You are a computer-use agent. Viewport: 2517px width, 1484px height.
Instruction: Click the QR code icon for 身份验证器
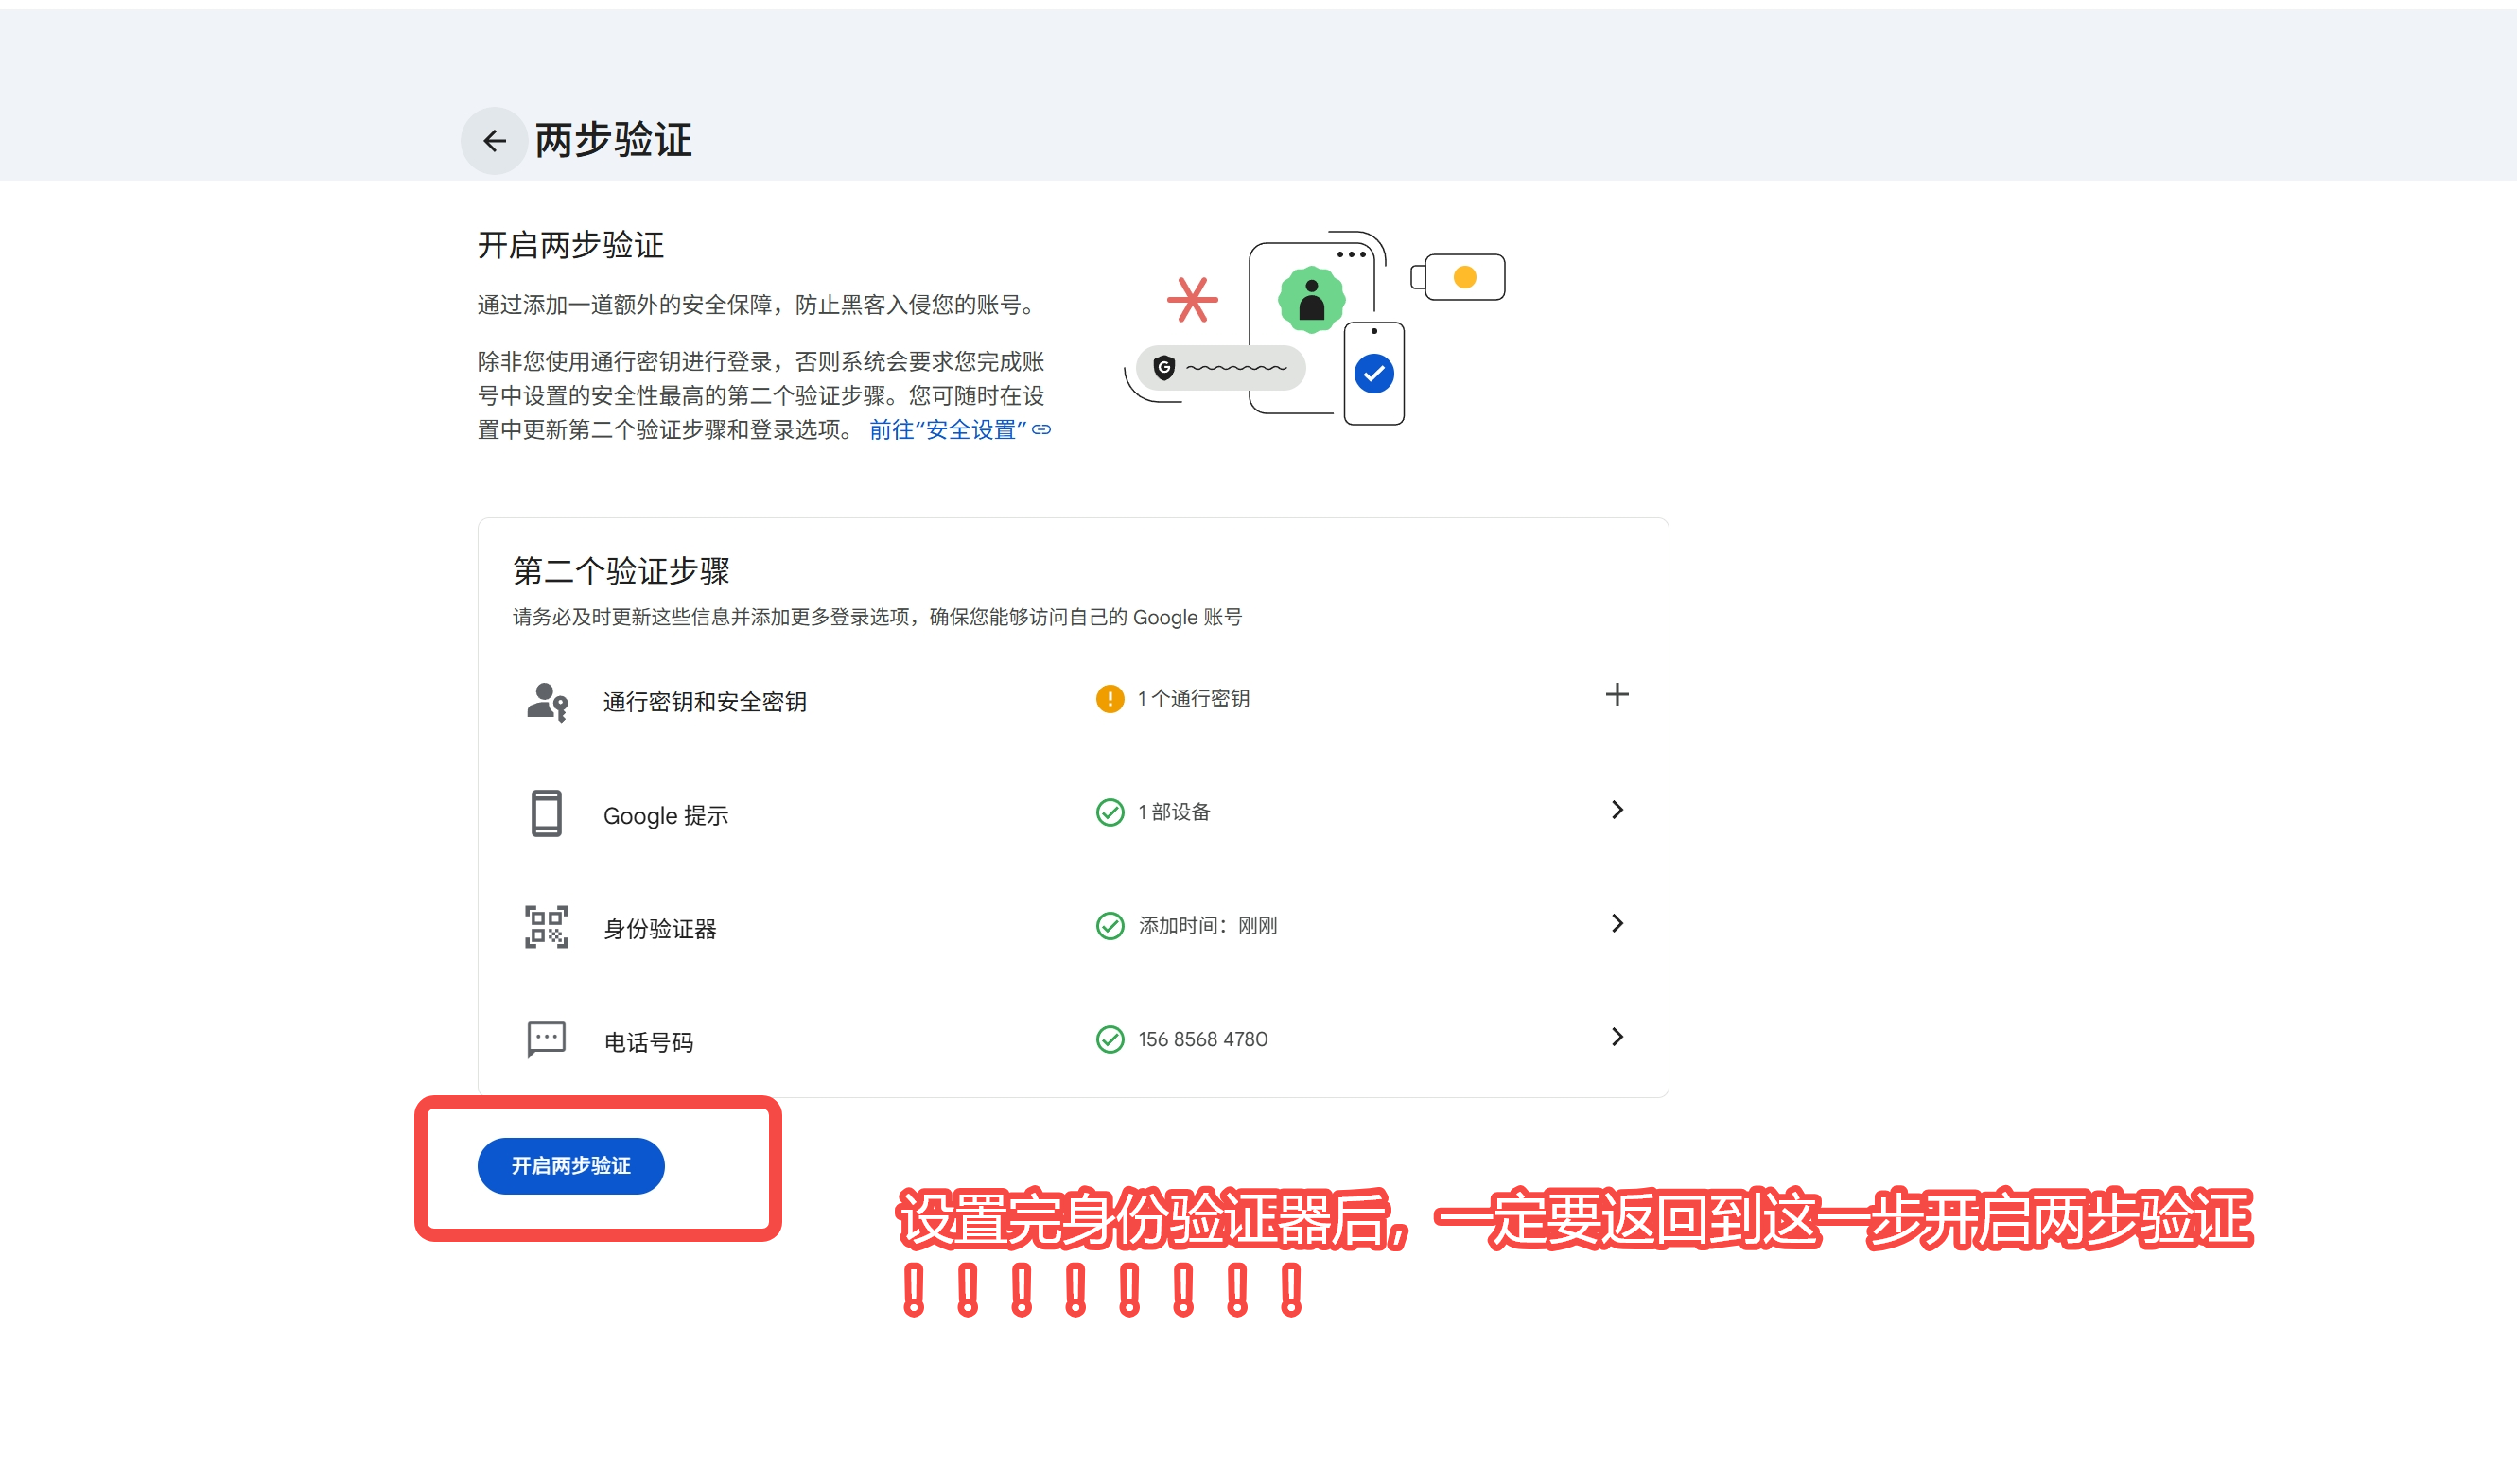546,927
